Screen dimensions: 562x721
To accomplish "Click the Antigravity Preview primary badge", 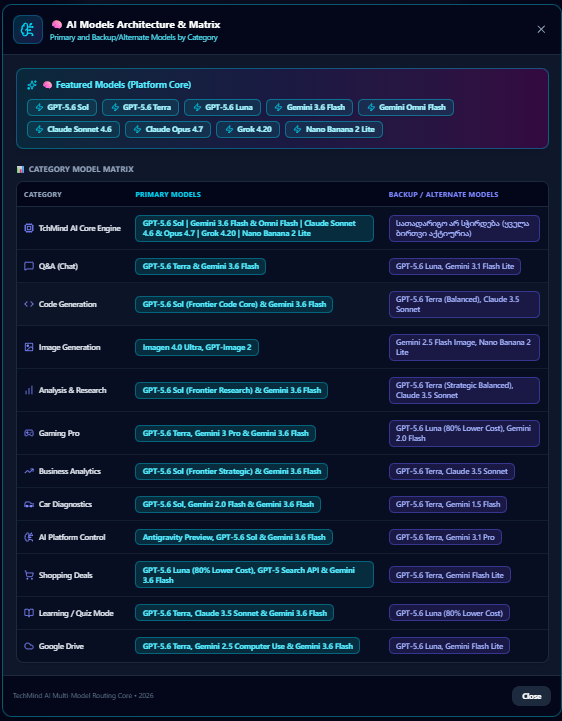I will point(234,537).
